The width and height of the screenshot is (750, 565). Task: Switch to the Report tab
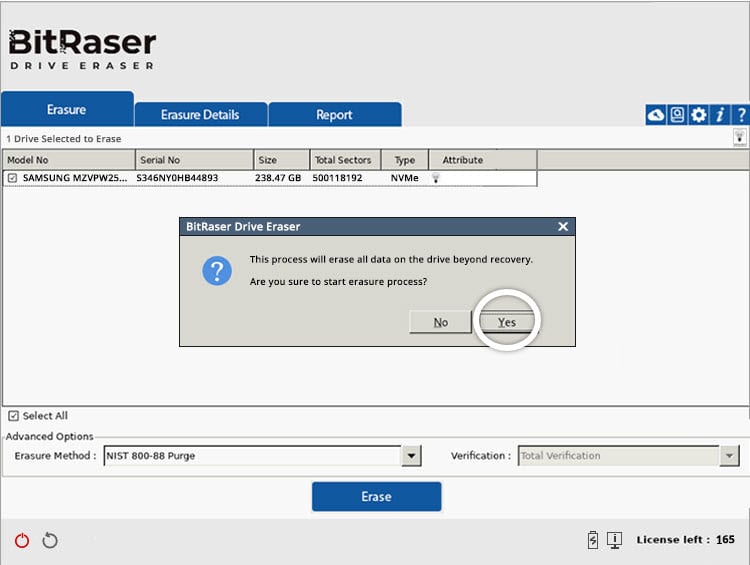click(334, 114)
